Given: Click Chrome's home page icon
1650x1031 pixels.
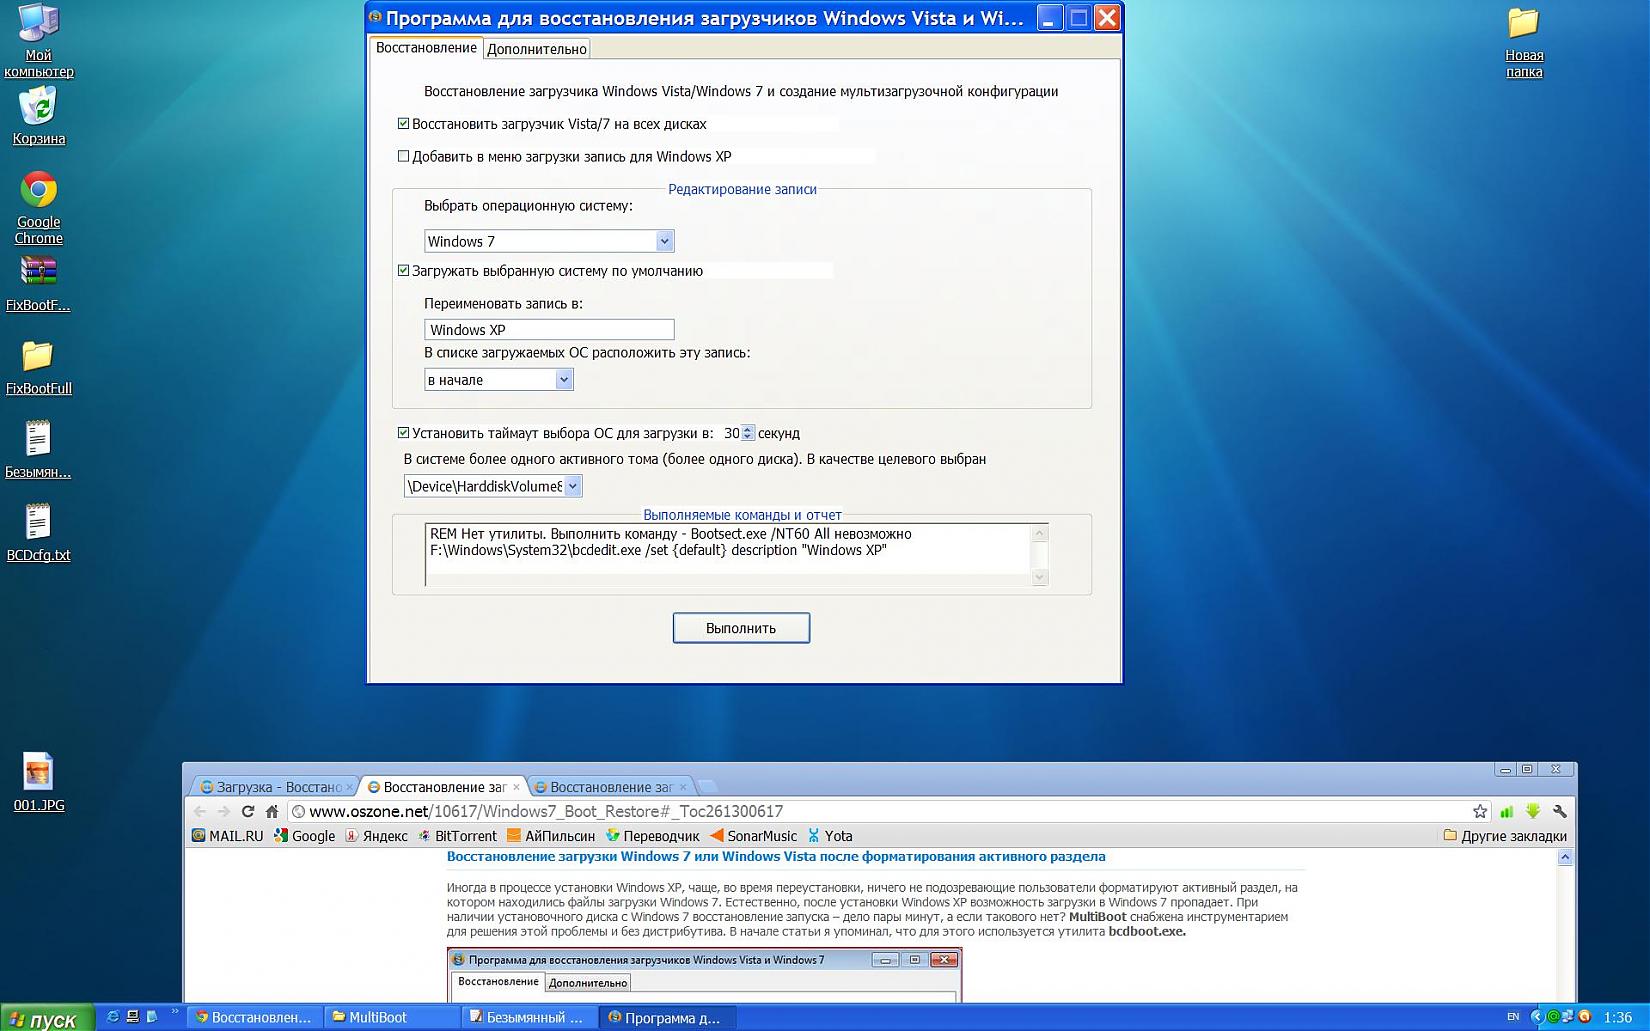Looking at the screenshot, I should coord(271,811).
